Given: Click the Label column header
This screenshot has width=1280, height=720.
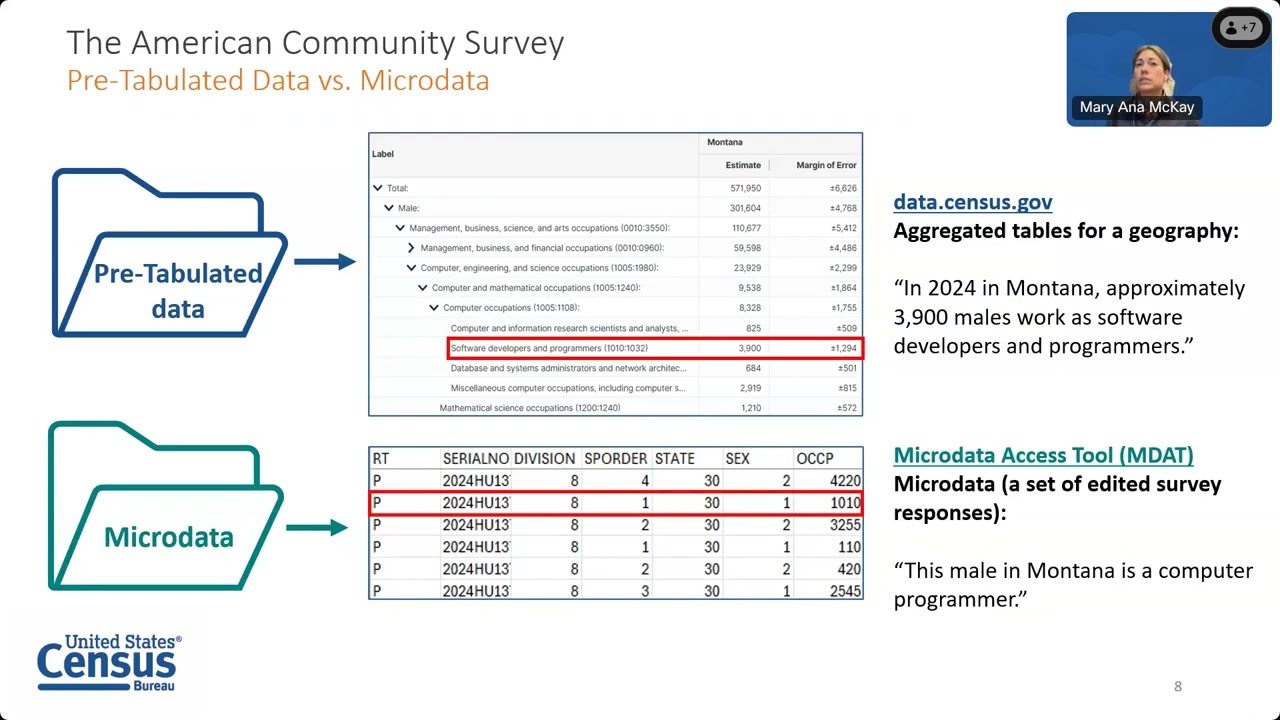Looking at the screenshot, I should click(x=383, y=154).
